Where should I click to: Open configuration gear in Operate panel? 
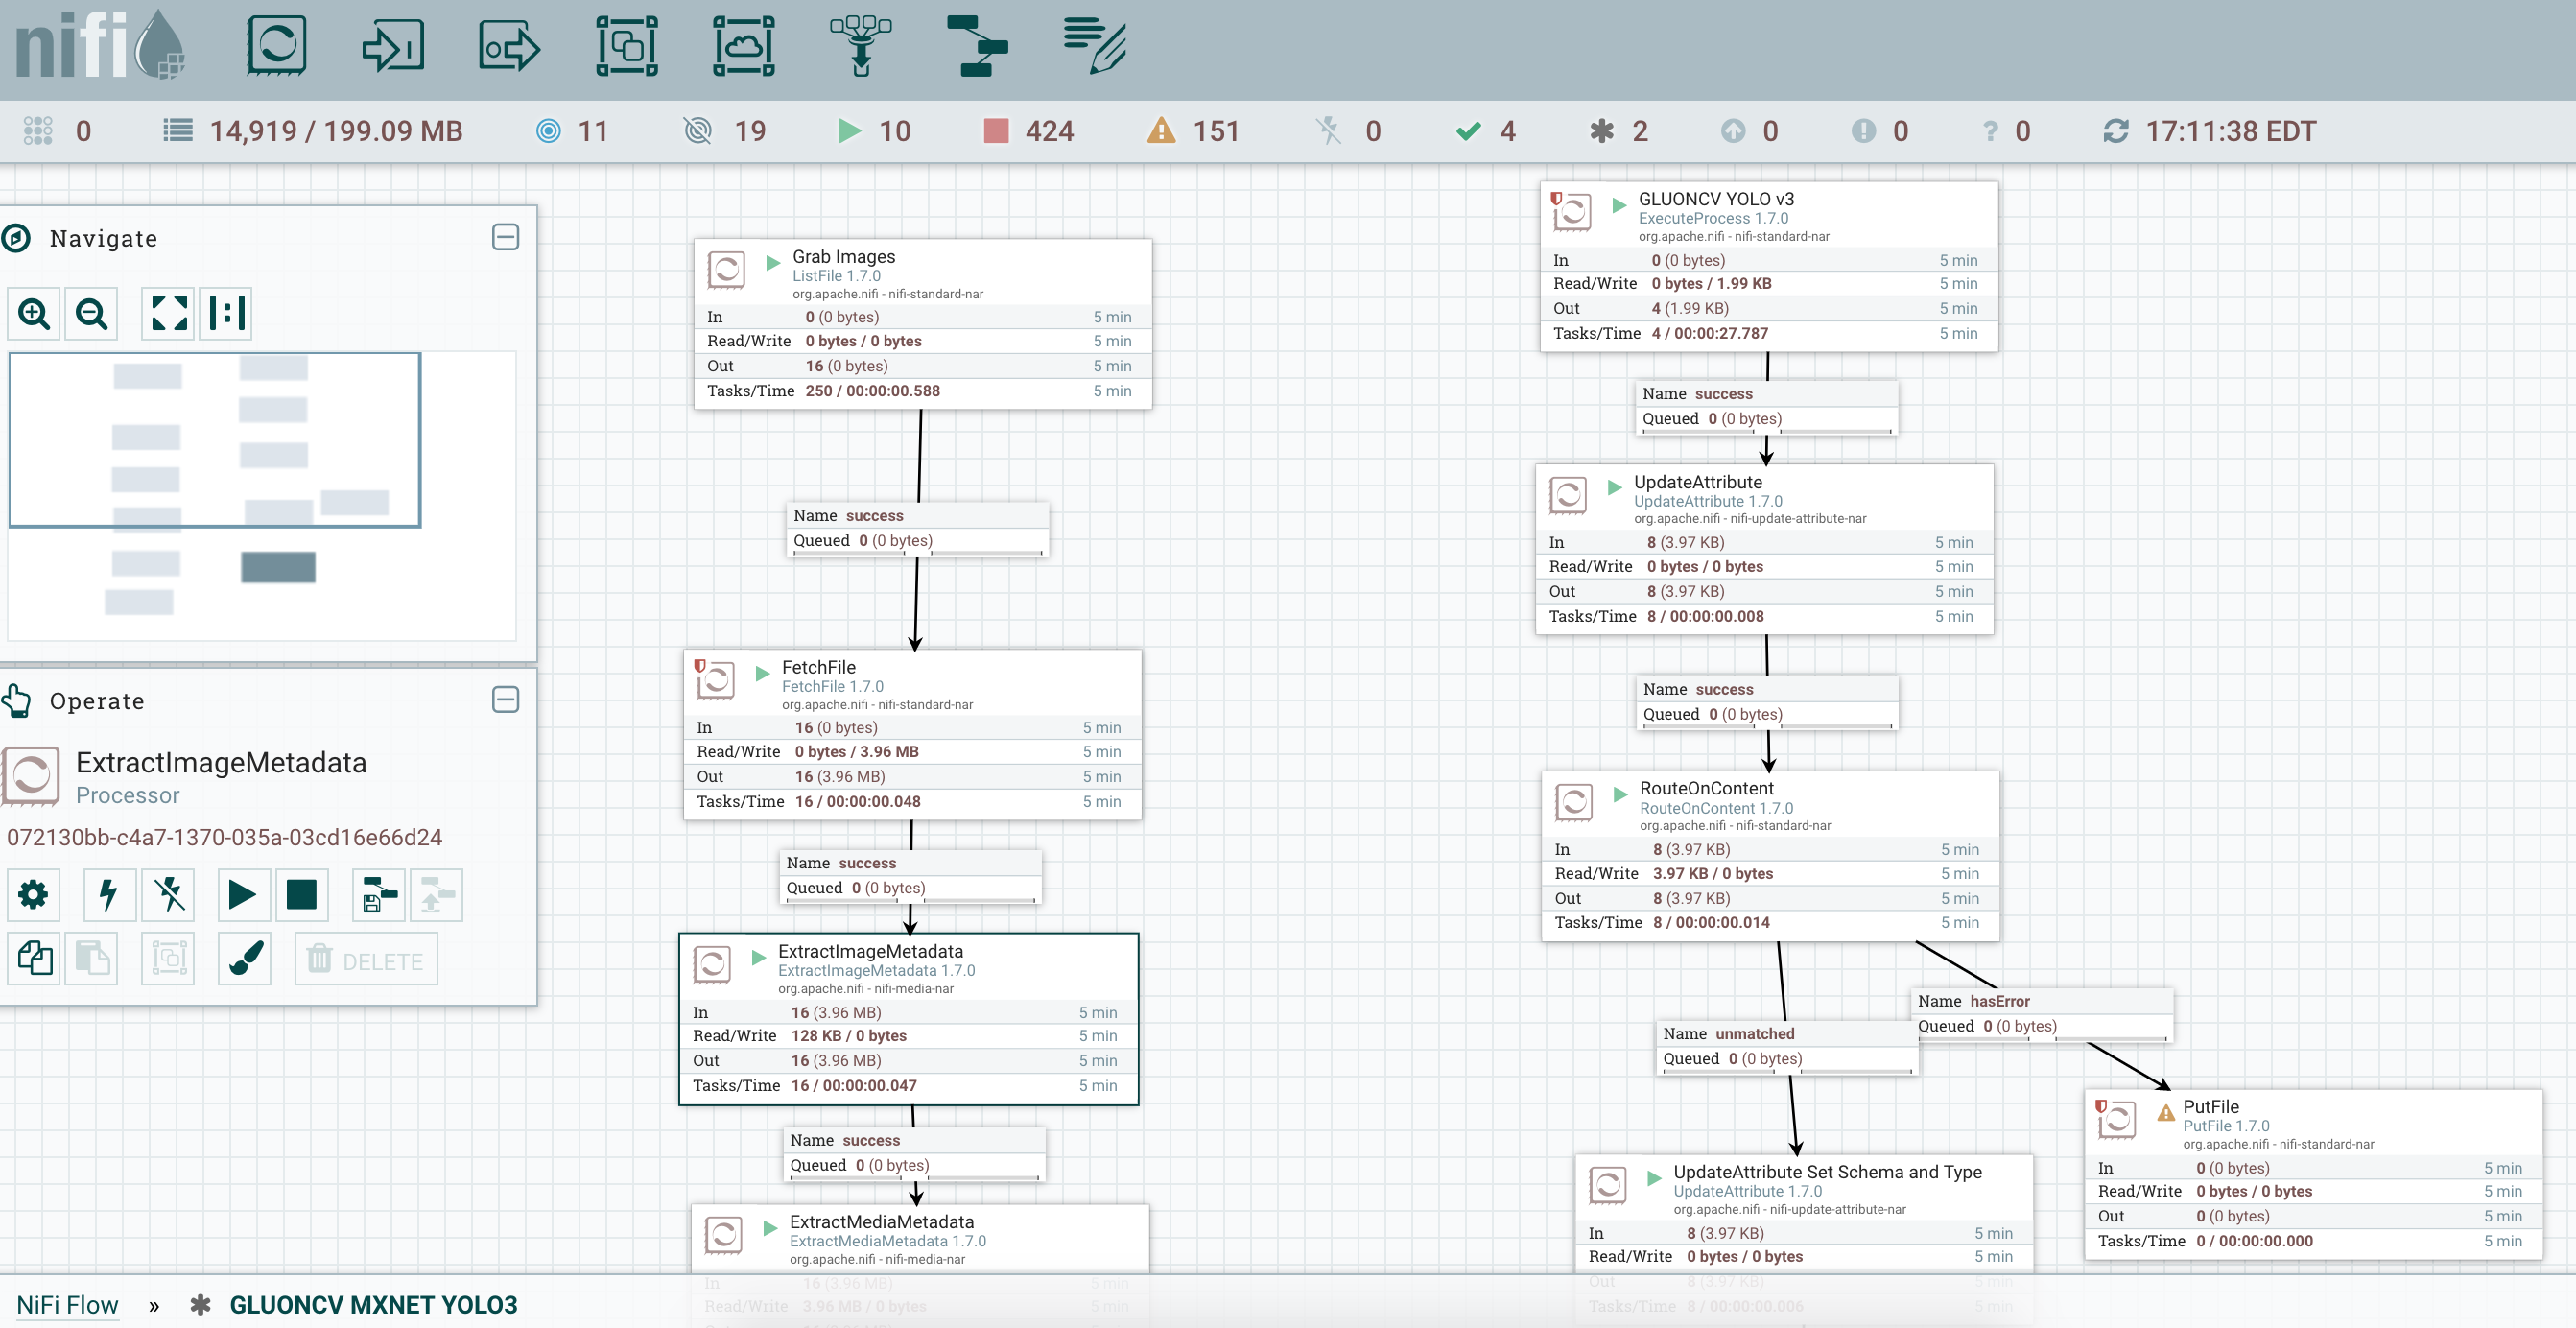33,895
